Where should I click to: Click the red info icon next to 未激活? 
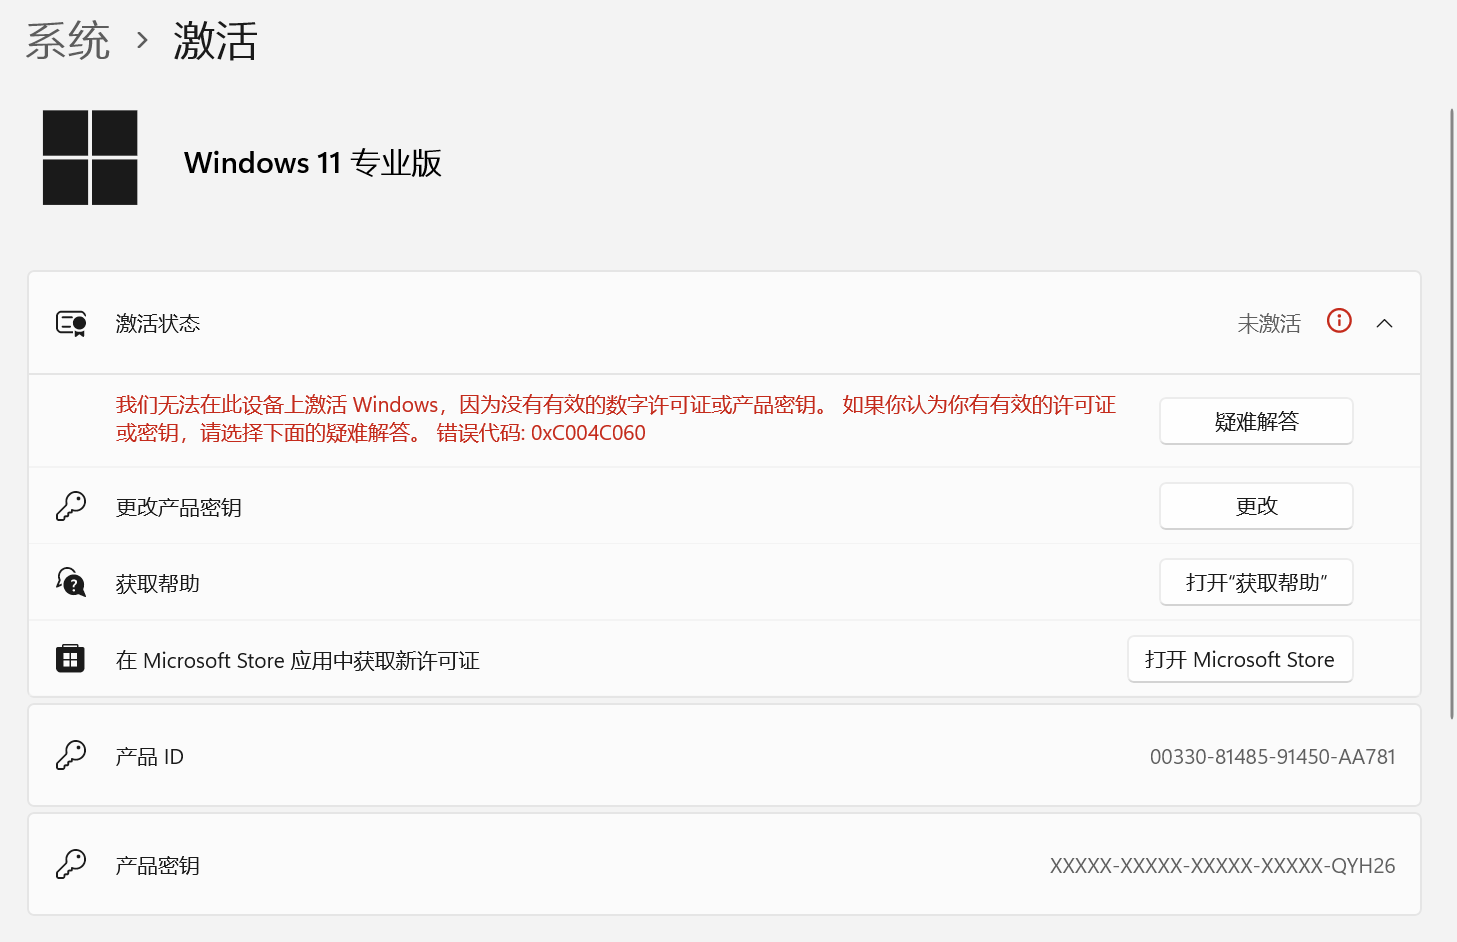click(x=1339, y=321)
